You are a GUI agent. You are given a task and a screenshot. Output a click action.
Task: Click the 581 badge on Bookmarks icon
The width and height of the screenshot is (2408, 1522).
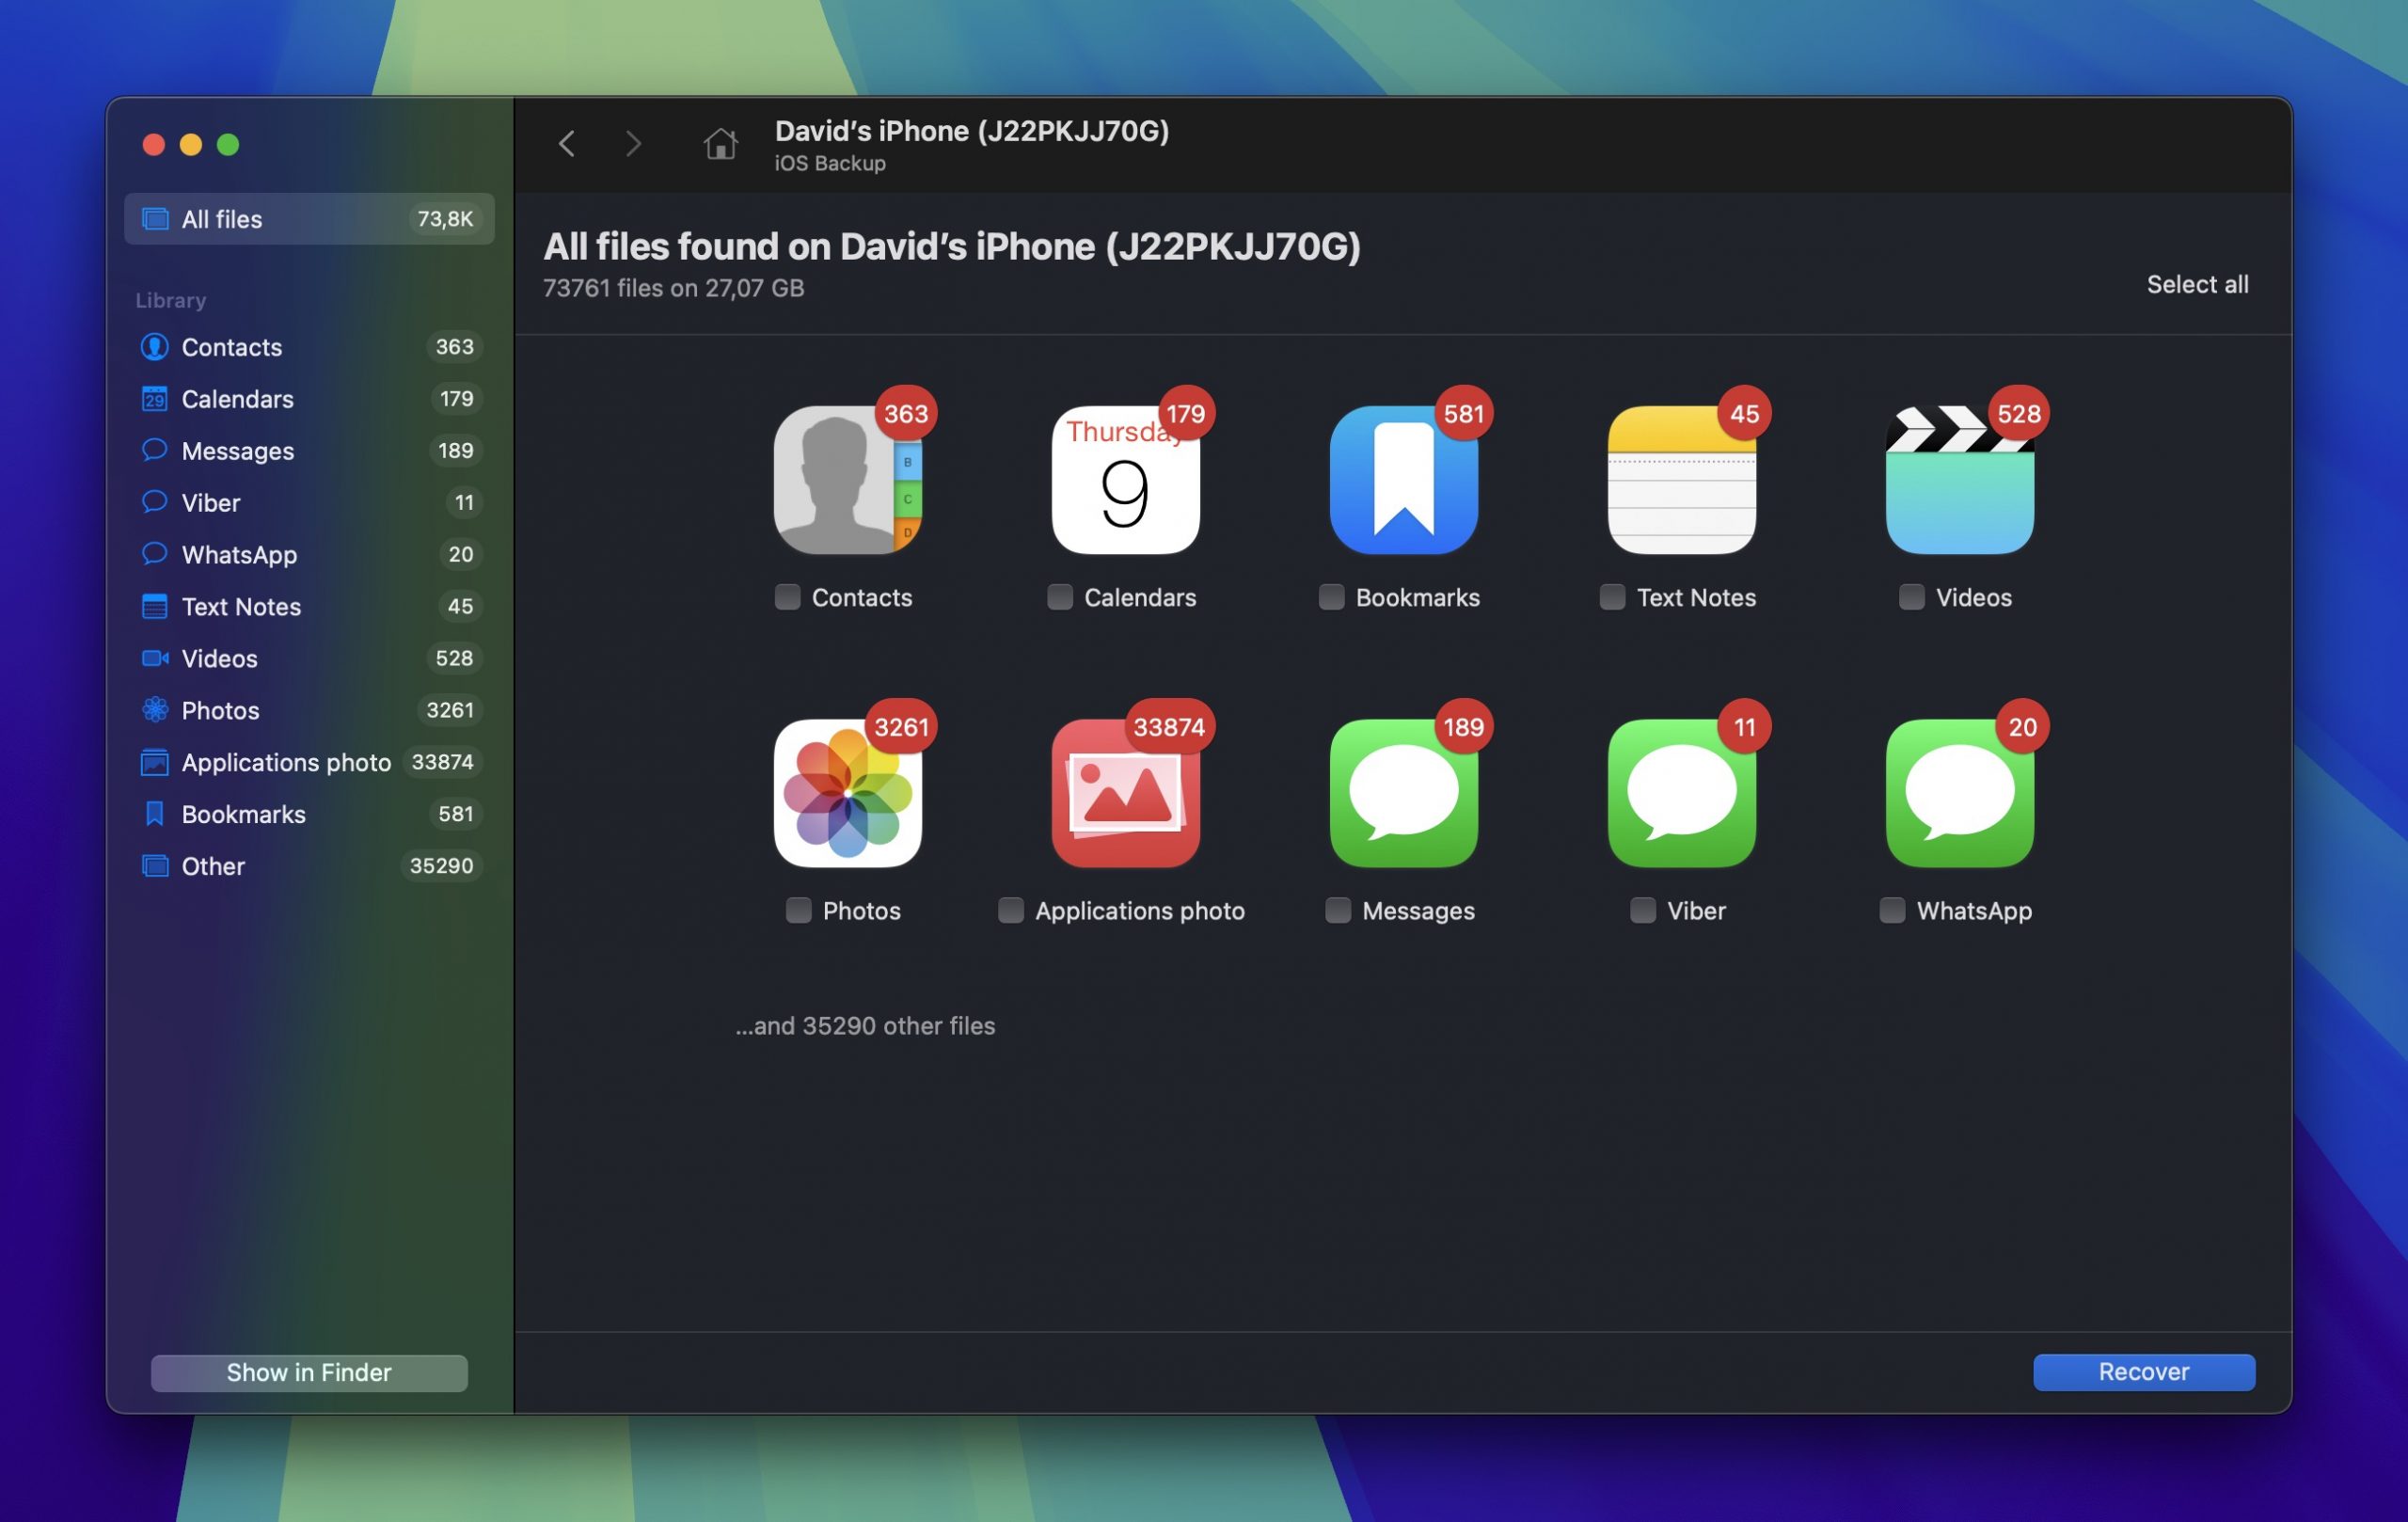(1463, 413)
